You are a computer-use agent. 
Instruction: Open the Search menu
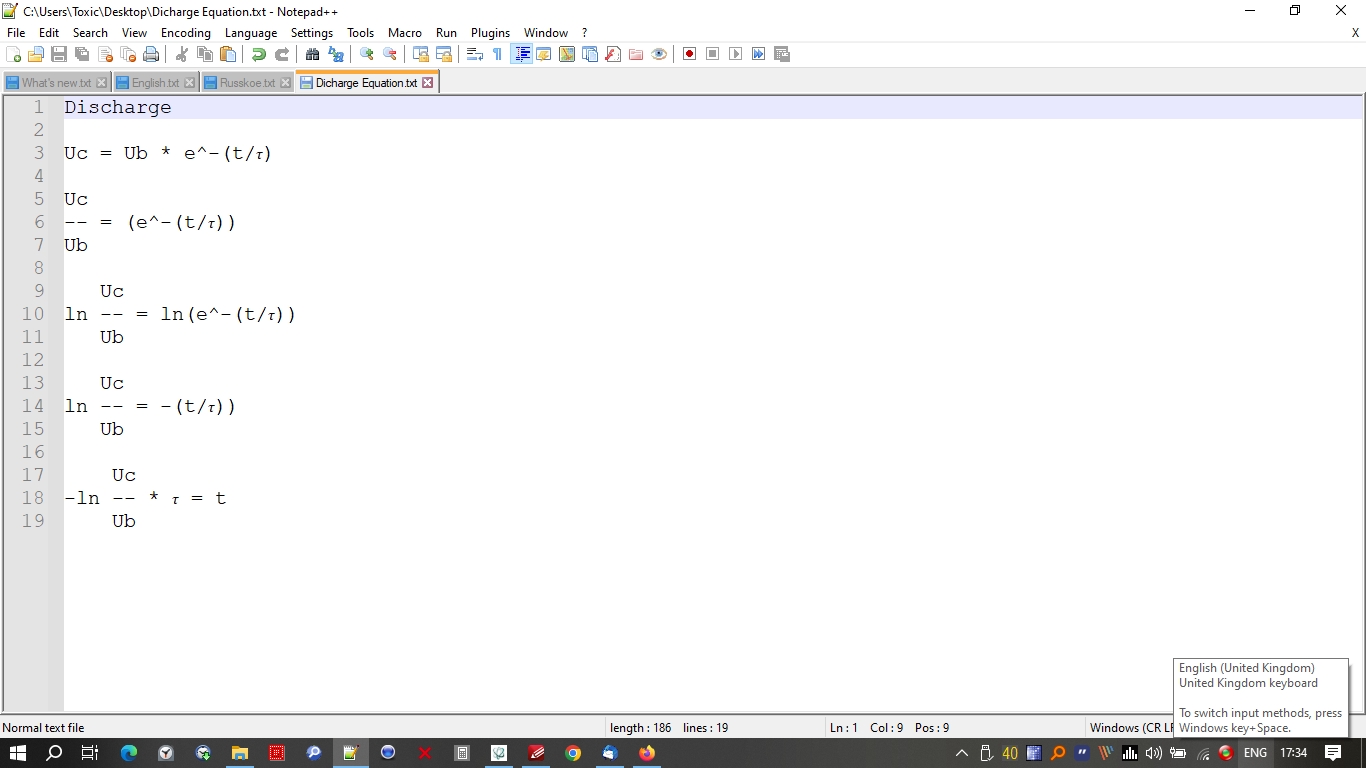(90, 33)
